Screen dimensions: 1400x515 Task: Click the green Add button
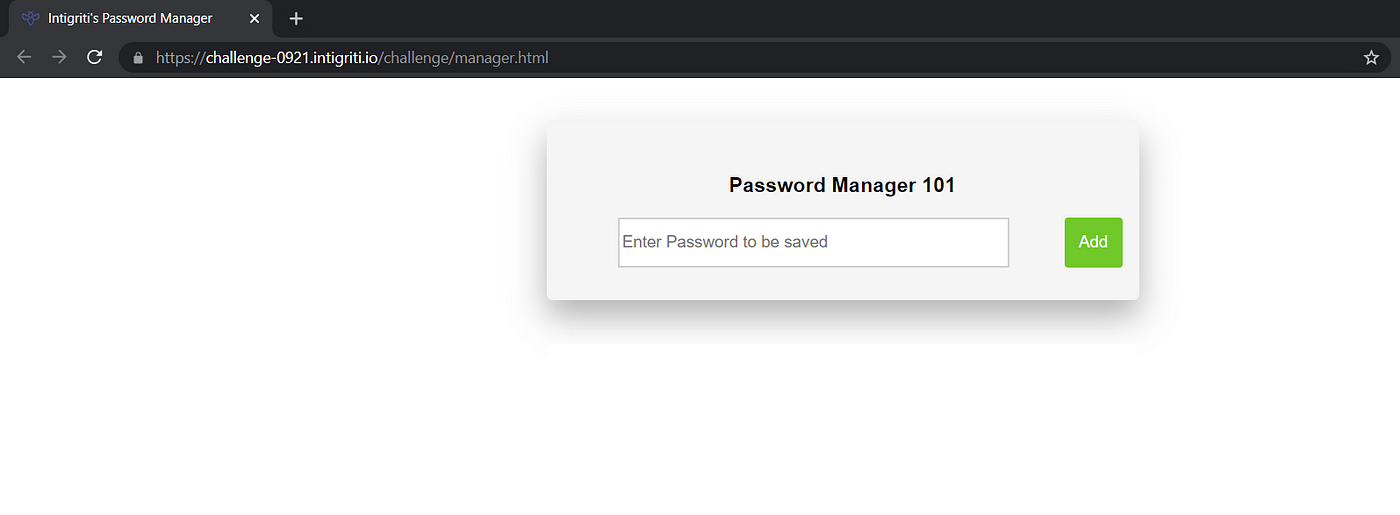(x=1093, y=242)
